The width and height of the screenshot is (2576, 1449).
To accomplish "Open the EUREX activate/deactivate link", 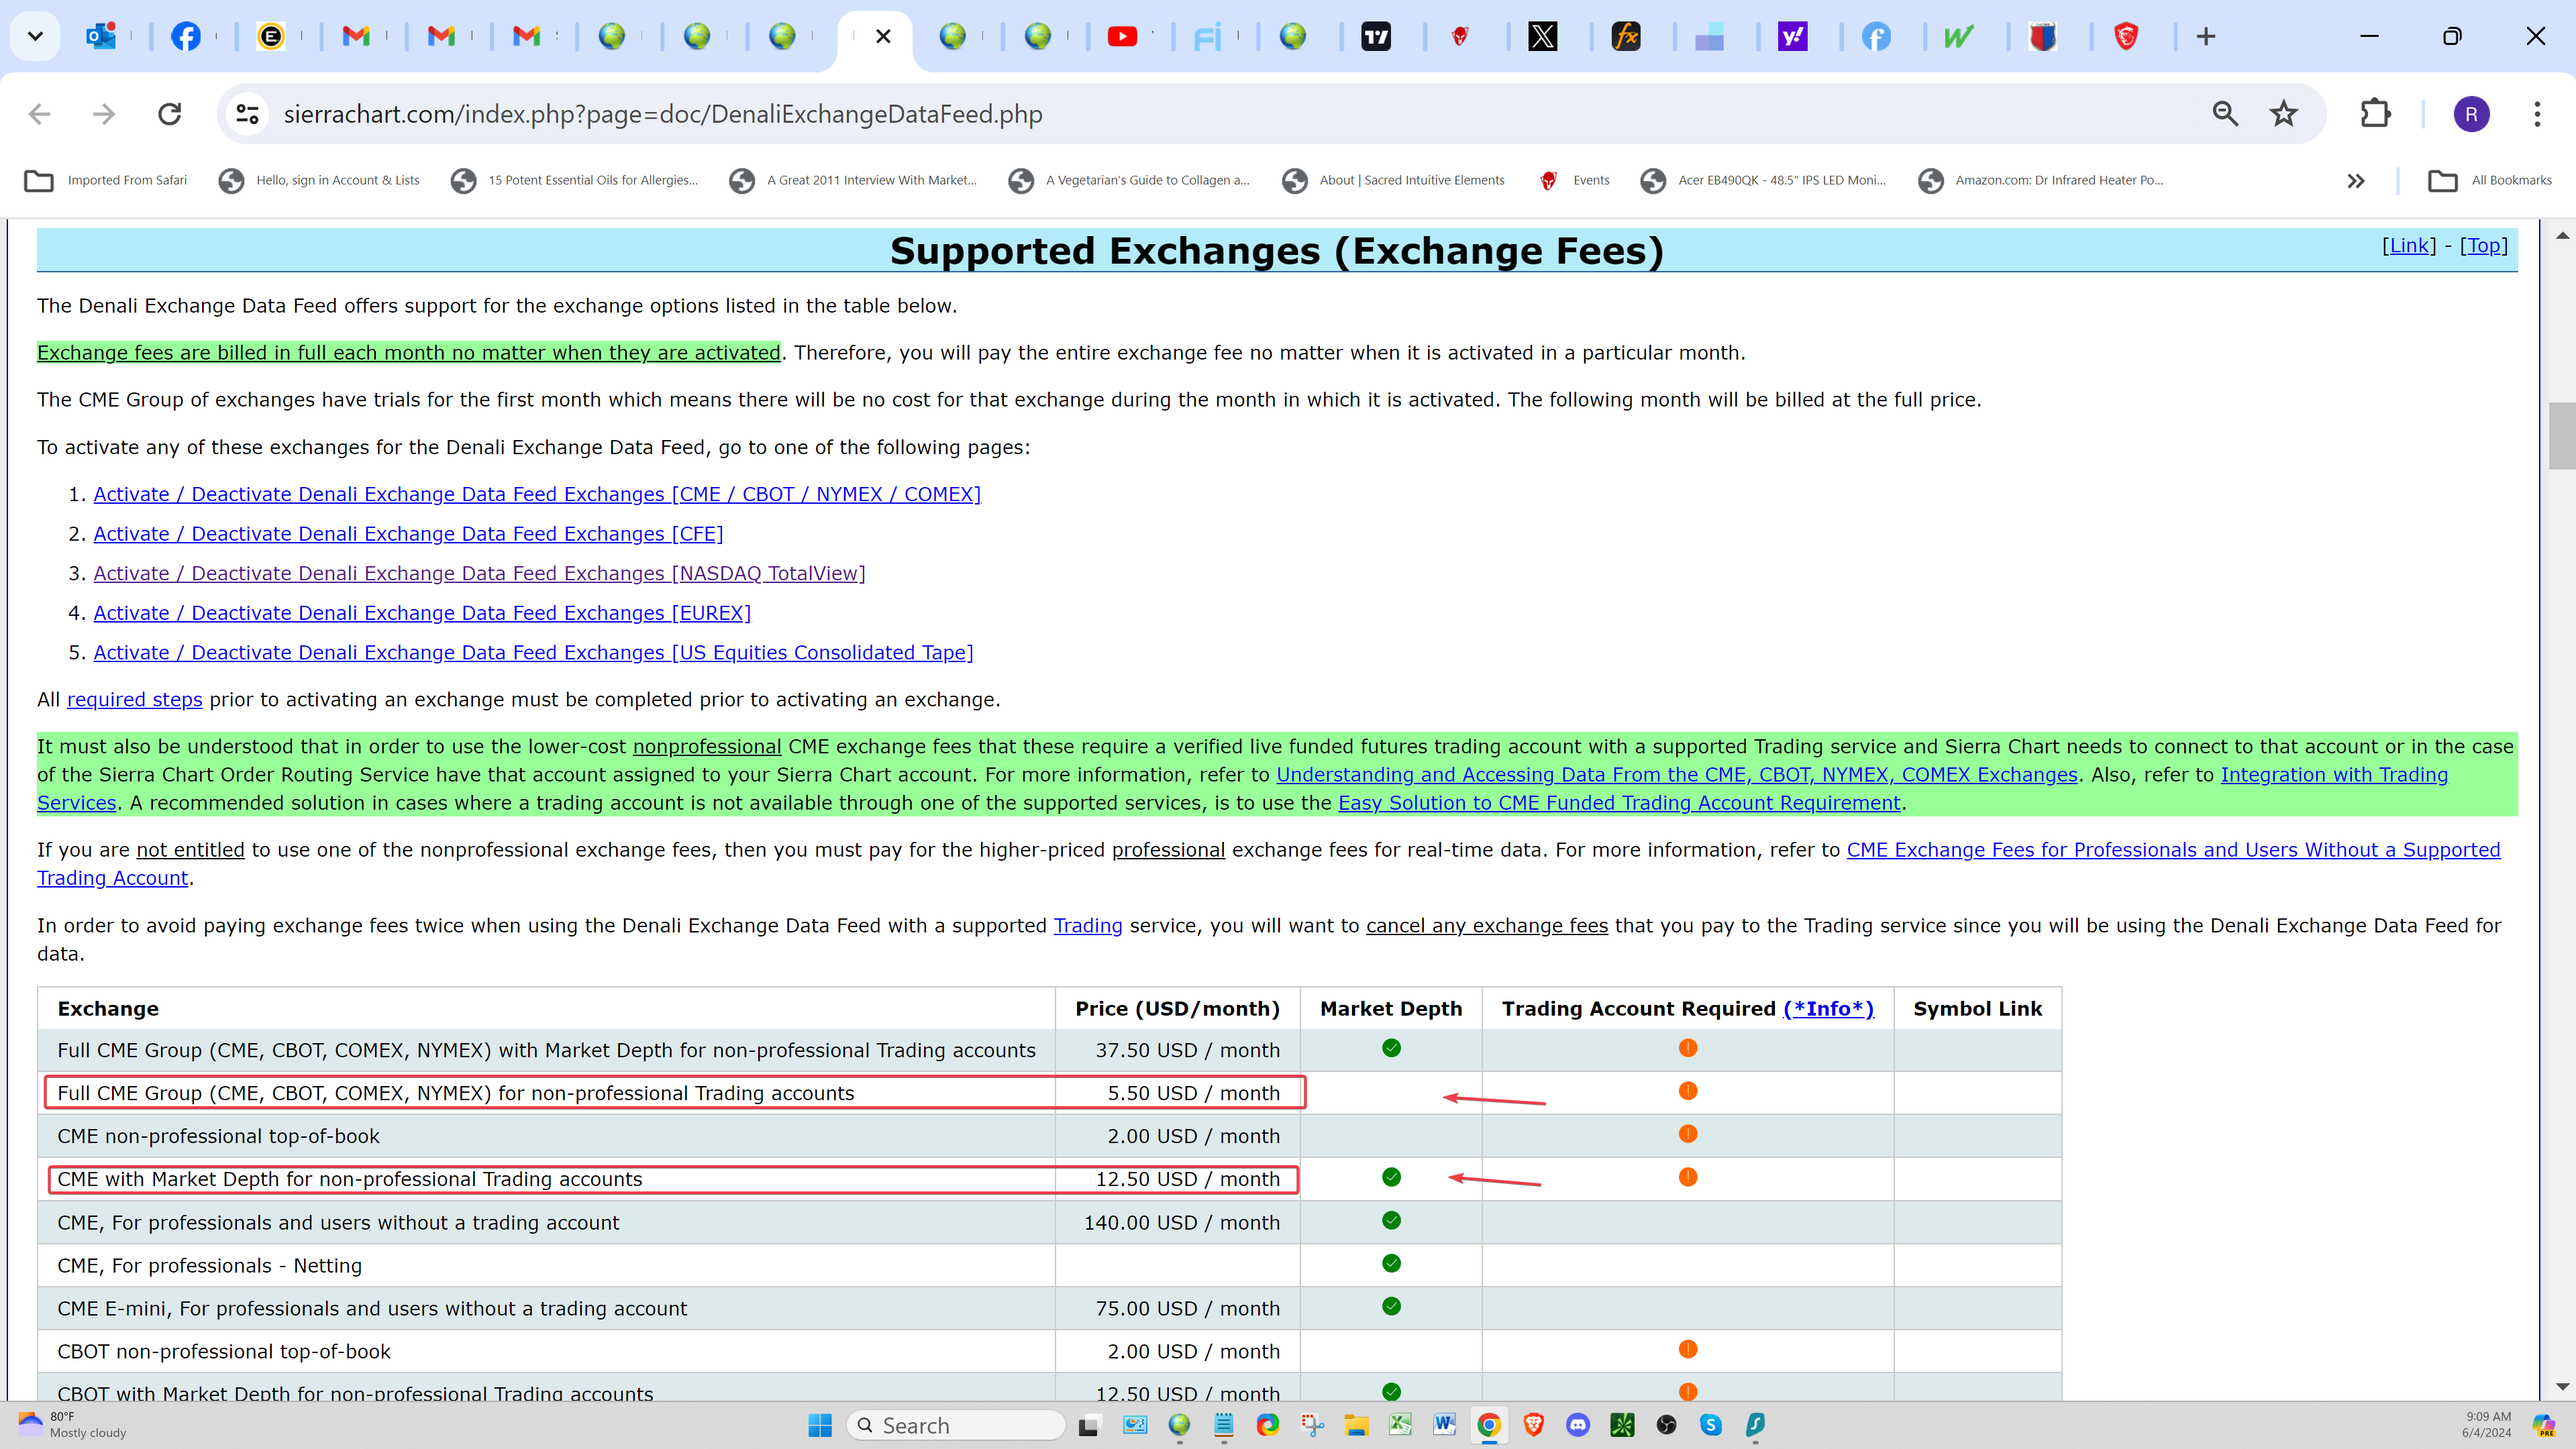I will point(422,613).
